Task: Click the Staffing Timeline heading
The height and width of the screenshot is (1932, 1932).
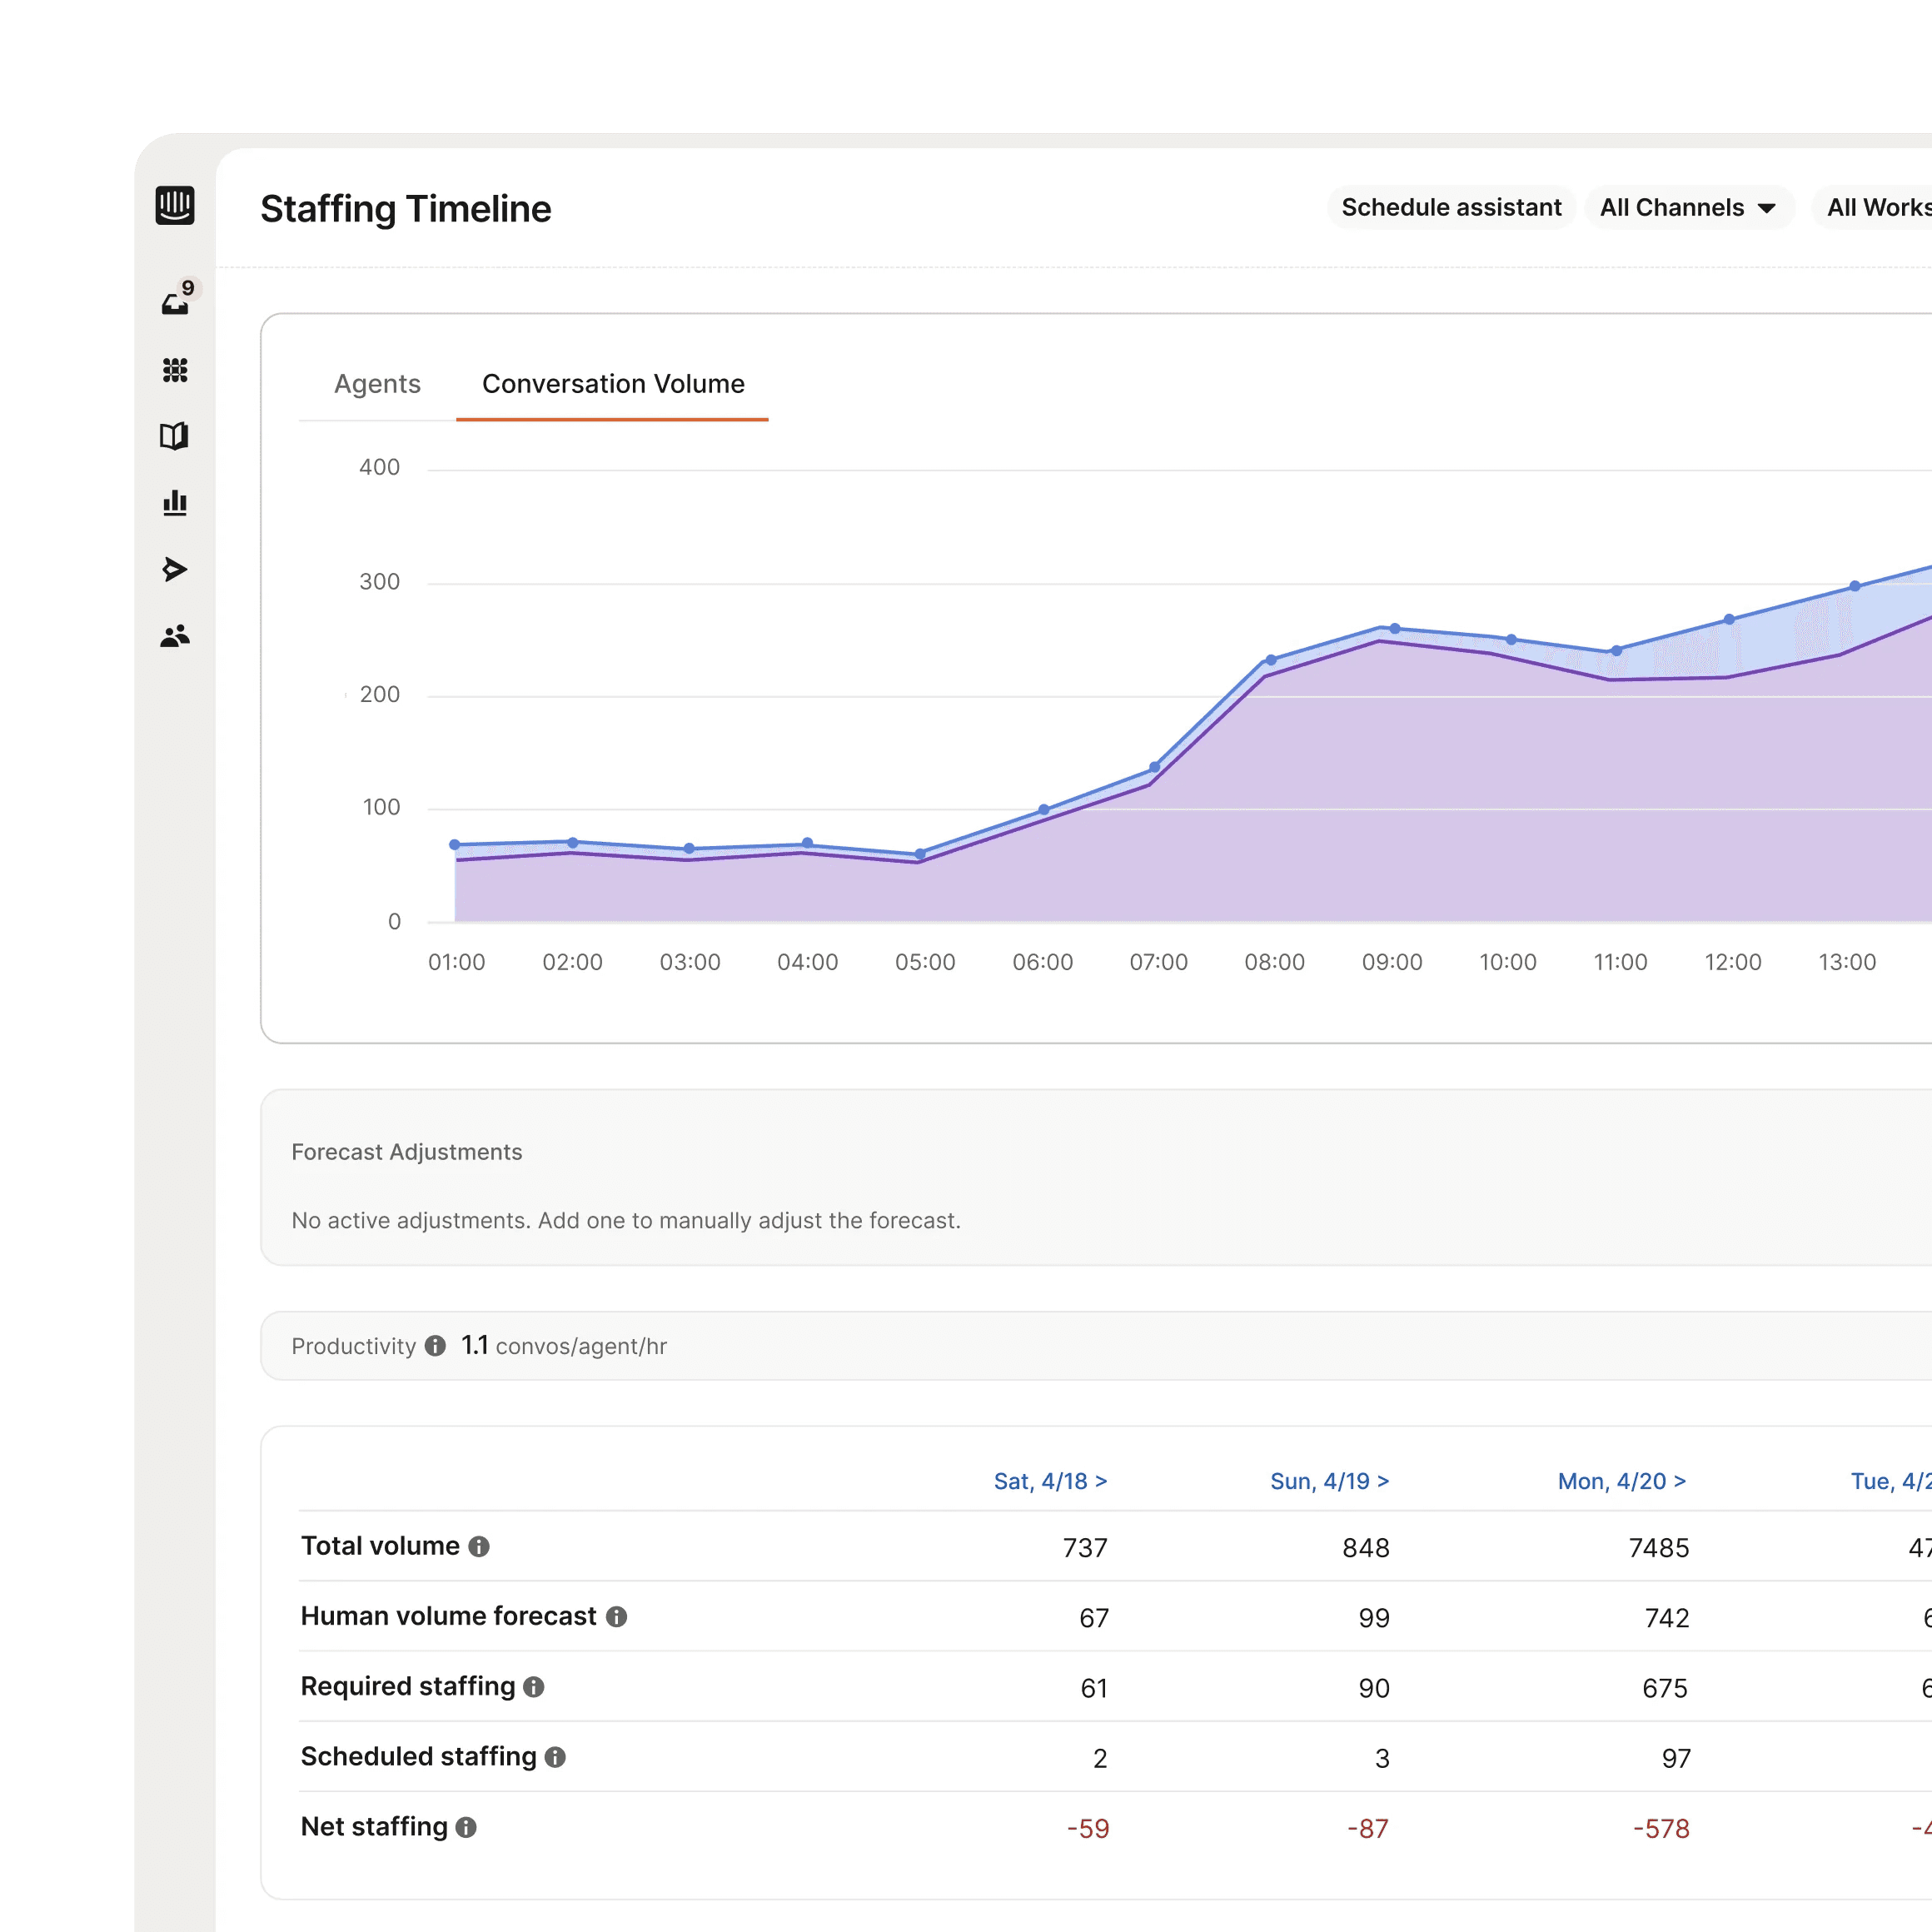Action: point(405,209)
